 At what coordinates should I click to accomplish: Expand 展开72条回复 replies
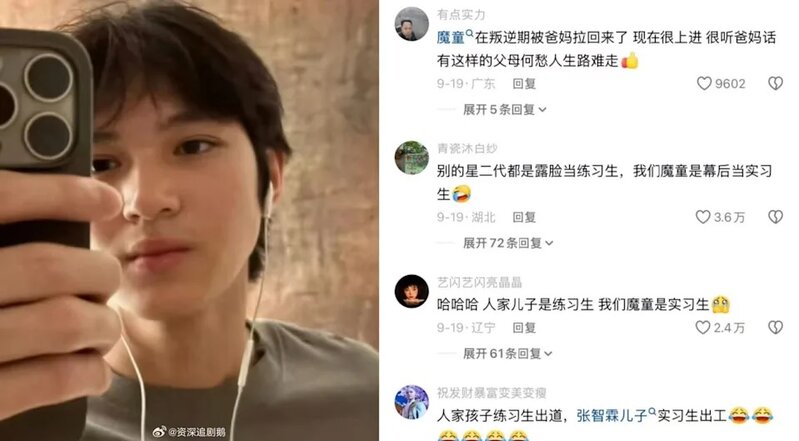[x=508, y=243]
